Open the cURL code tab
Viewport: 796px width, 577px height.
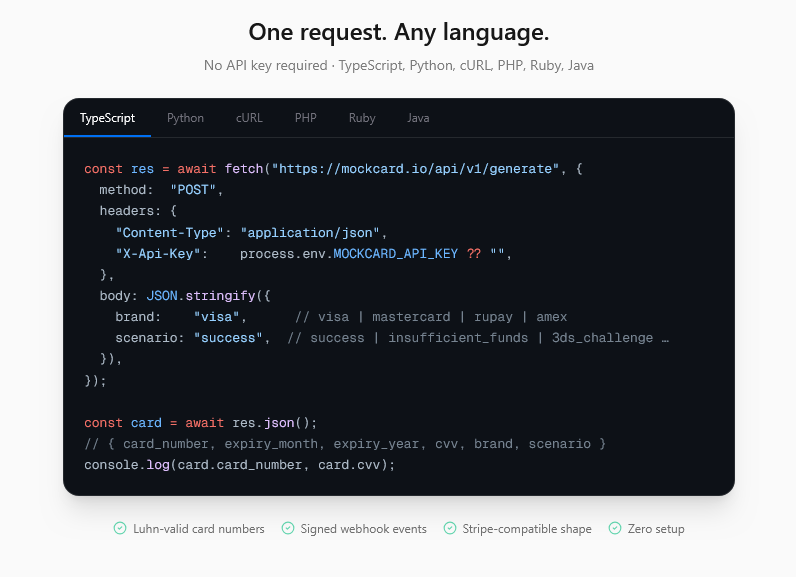pos(249,118)
